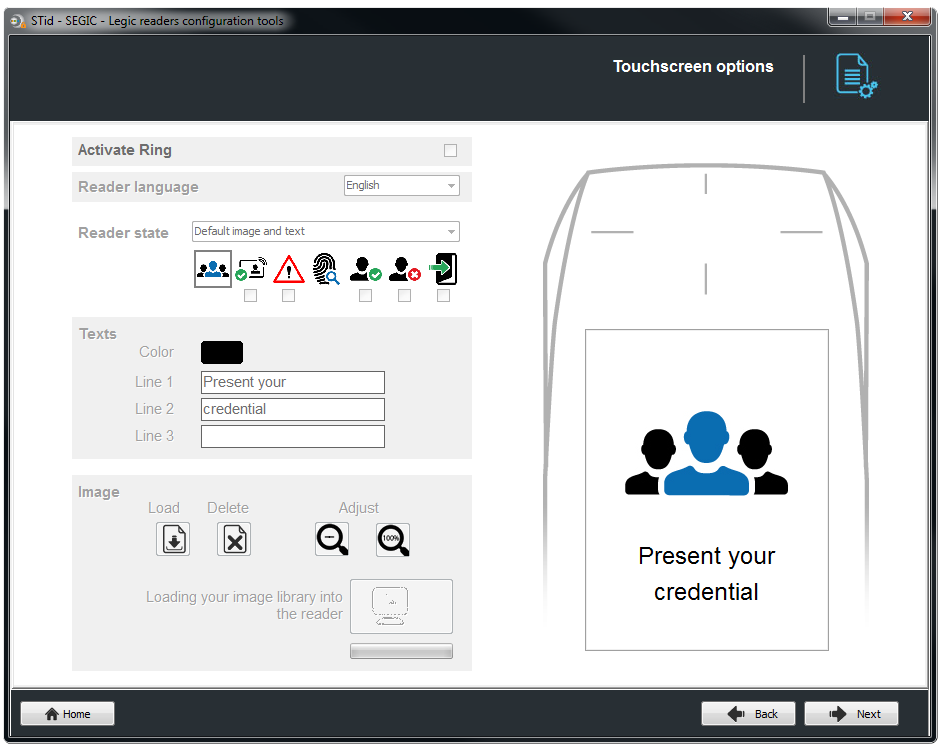The width and height of the screenshot is (941, 751).
Task: Minimize the SEGIC window
Action: [x=843, y=17]
